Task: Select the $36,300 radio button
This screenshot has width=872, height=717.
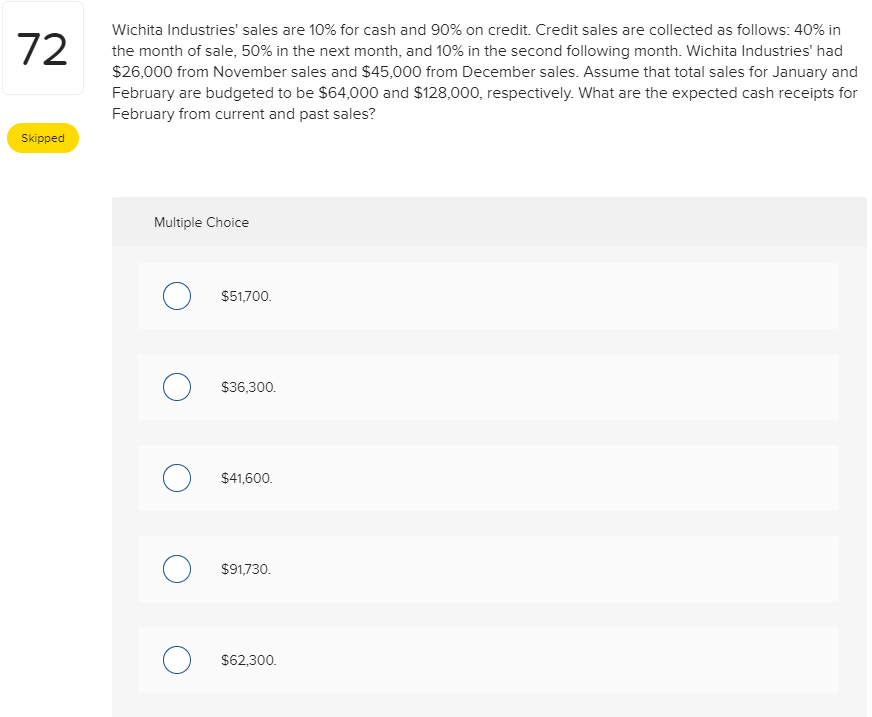Action: click(177, 387)
